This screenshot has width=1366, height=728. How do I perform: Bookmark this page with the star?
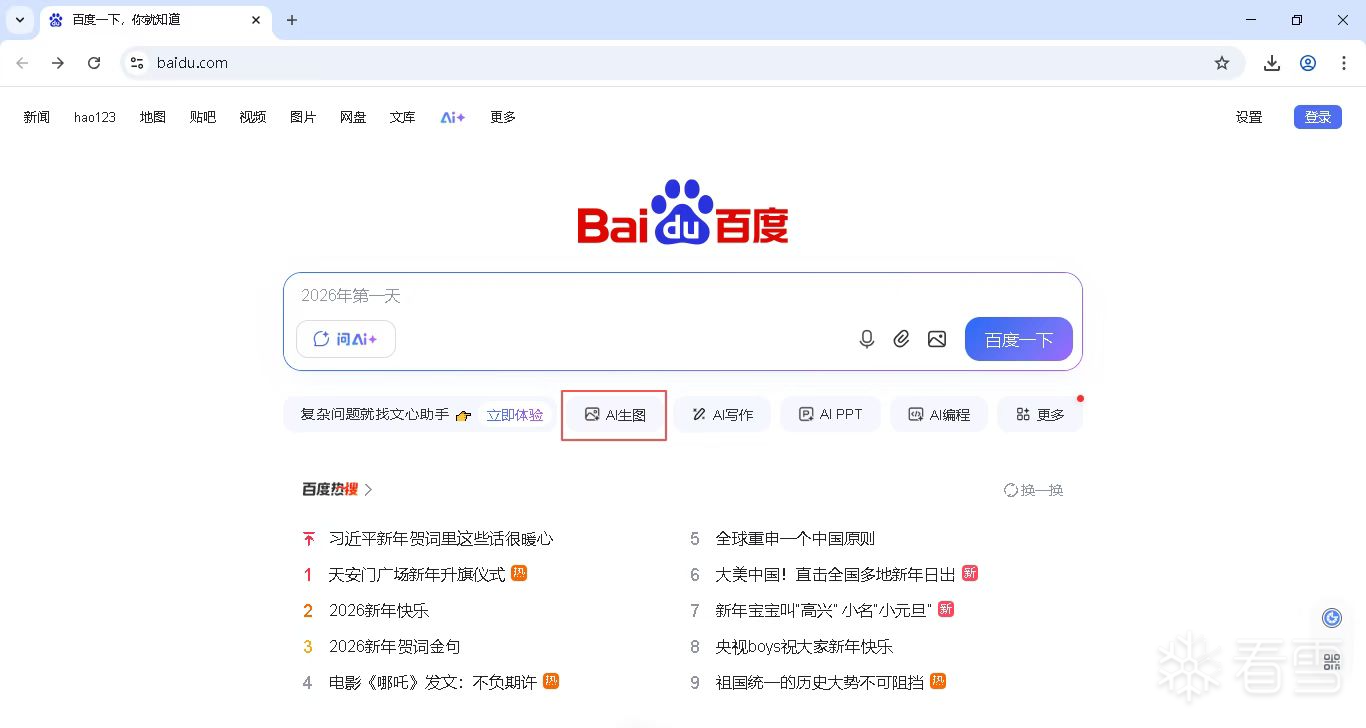pos(1222,63)
